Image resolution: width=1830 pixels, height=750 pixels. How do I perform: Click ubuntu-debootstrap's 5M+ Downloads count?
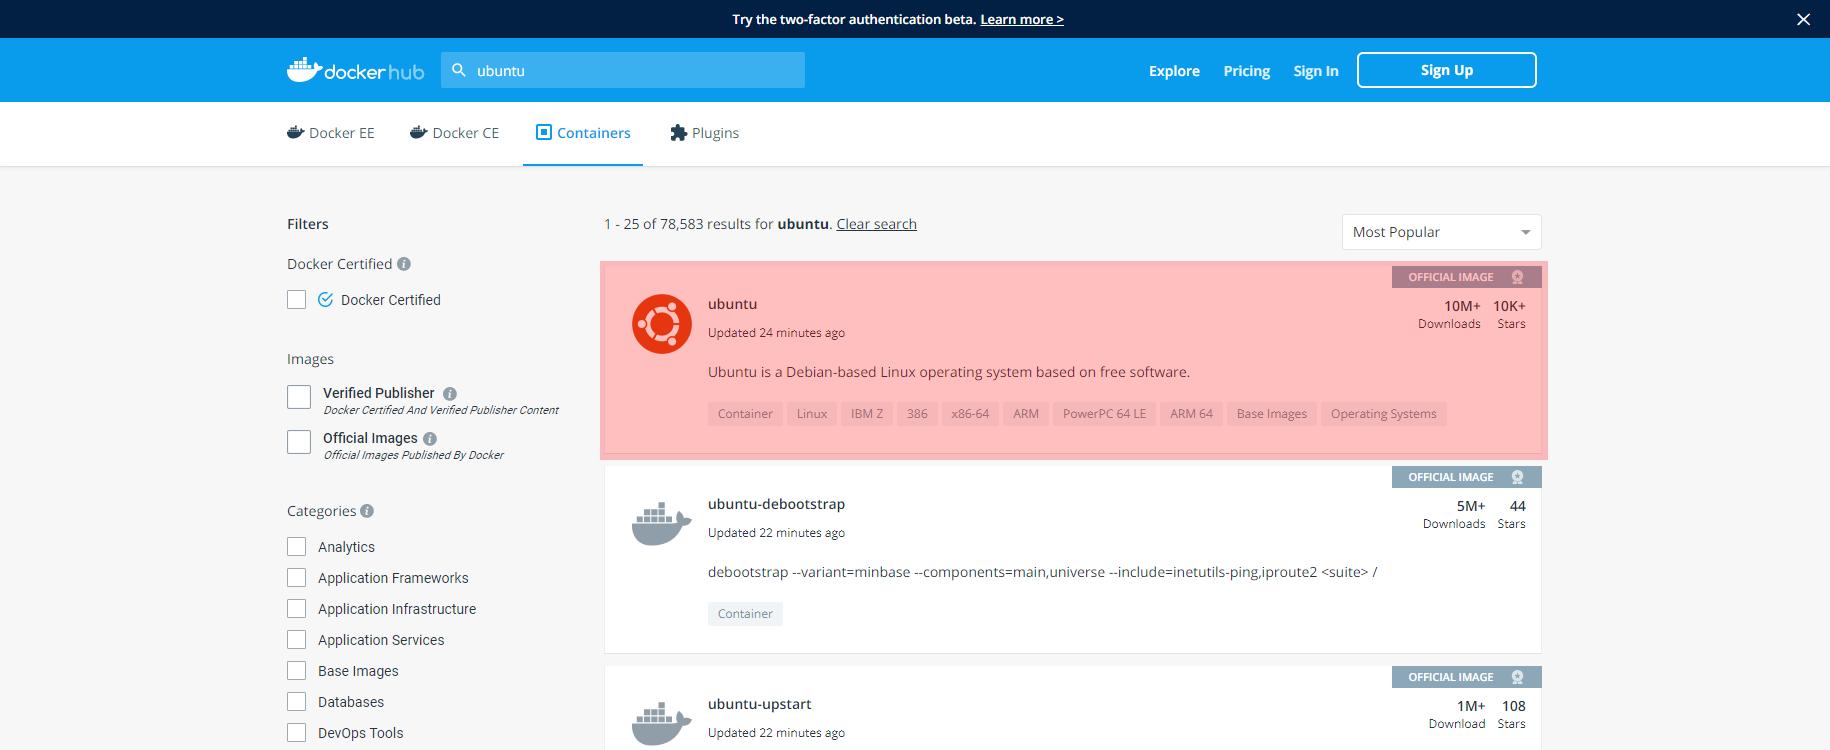click(x=1455, y=514)
